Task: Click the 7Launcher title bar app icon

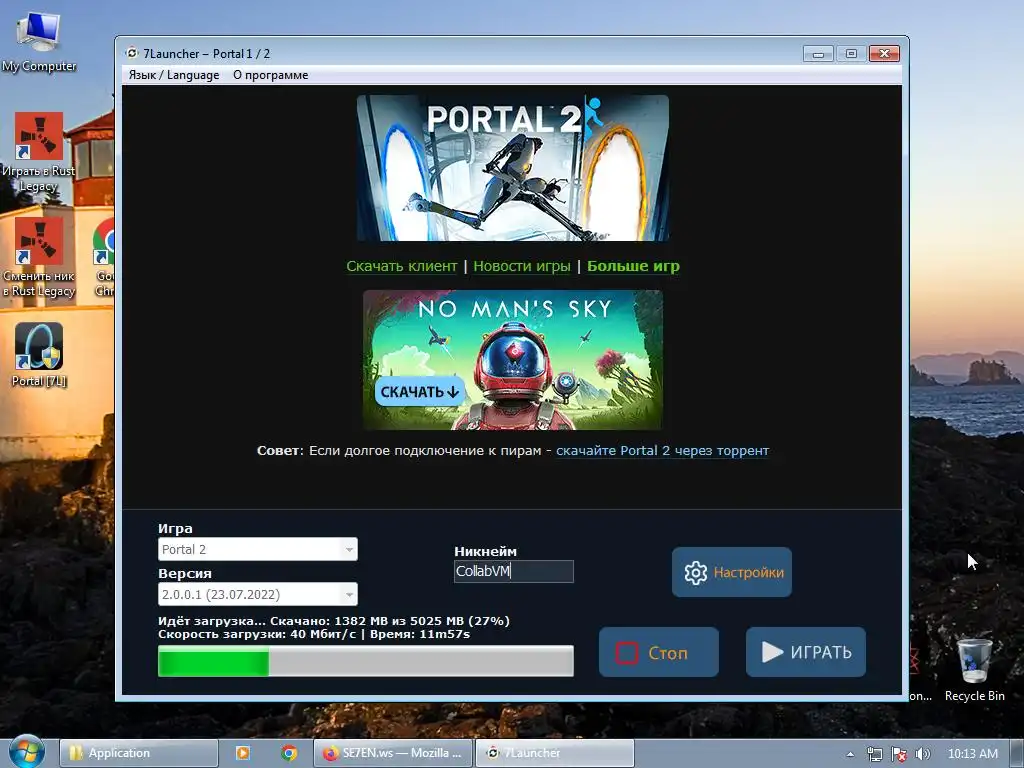Action: click(132, 53)
